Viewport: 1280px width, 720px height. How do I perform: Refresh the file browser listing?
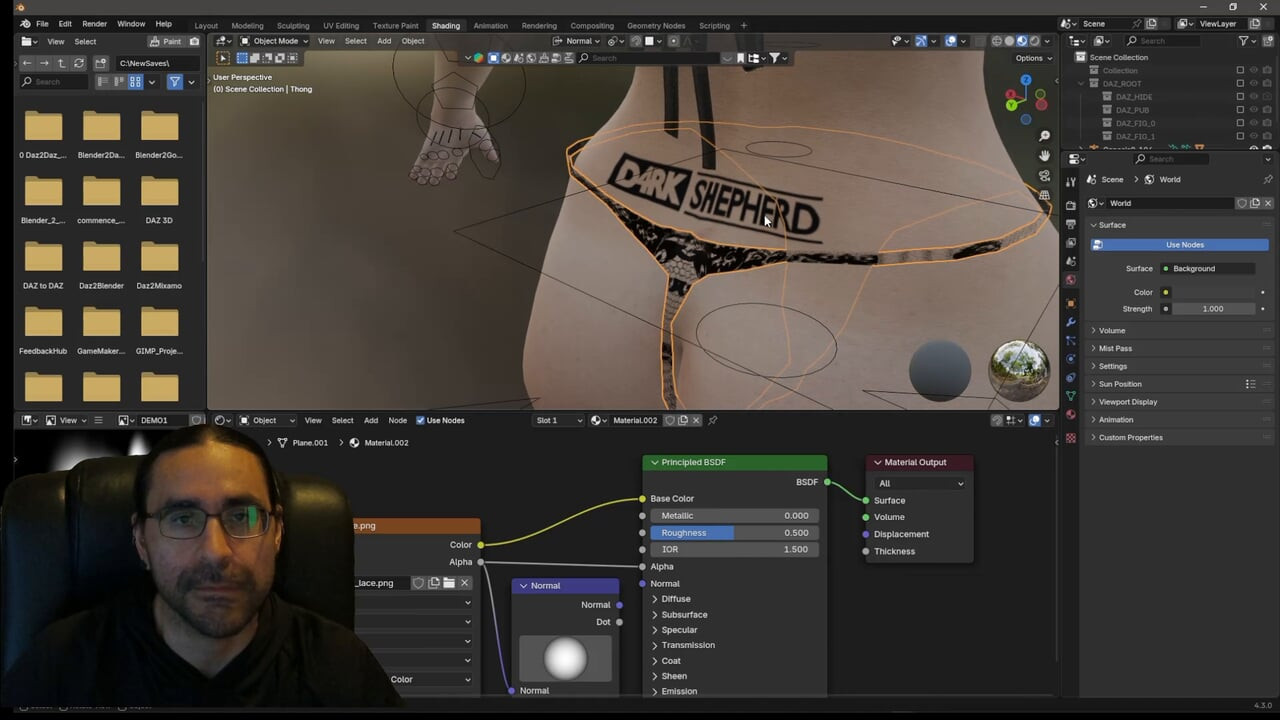click(x=79, y=63)
